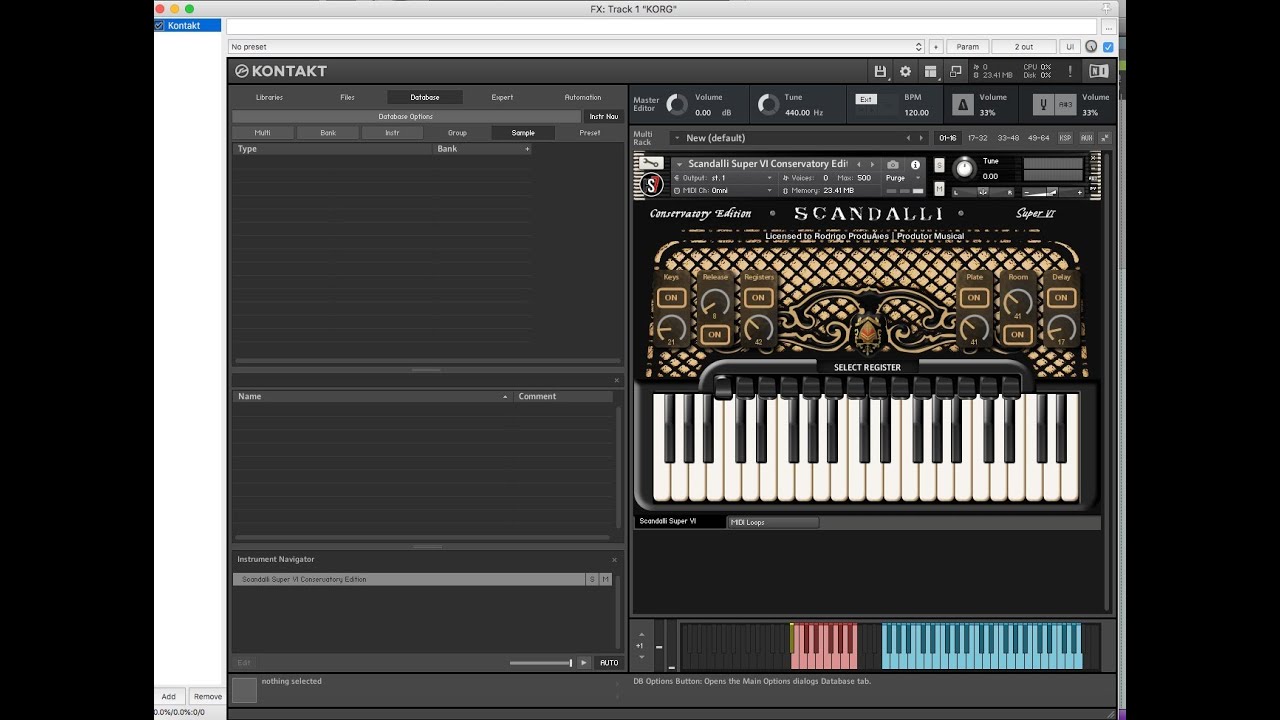
Task: Open the 2 out routing dropdown
Action: click(1024, 47)
